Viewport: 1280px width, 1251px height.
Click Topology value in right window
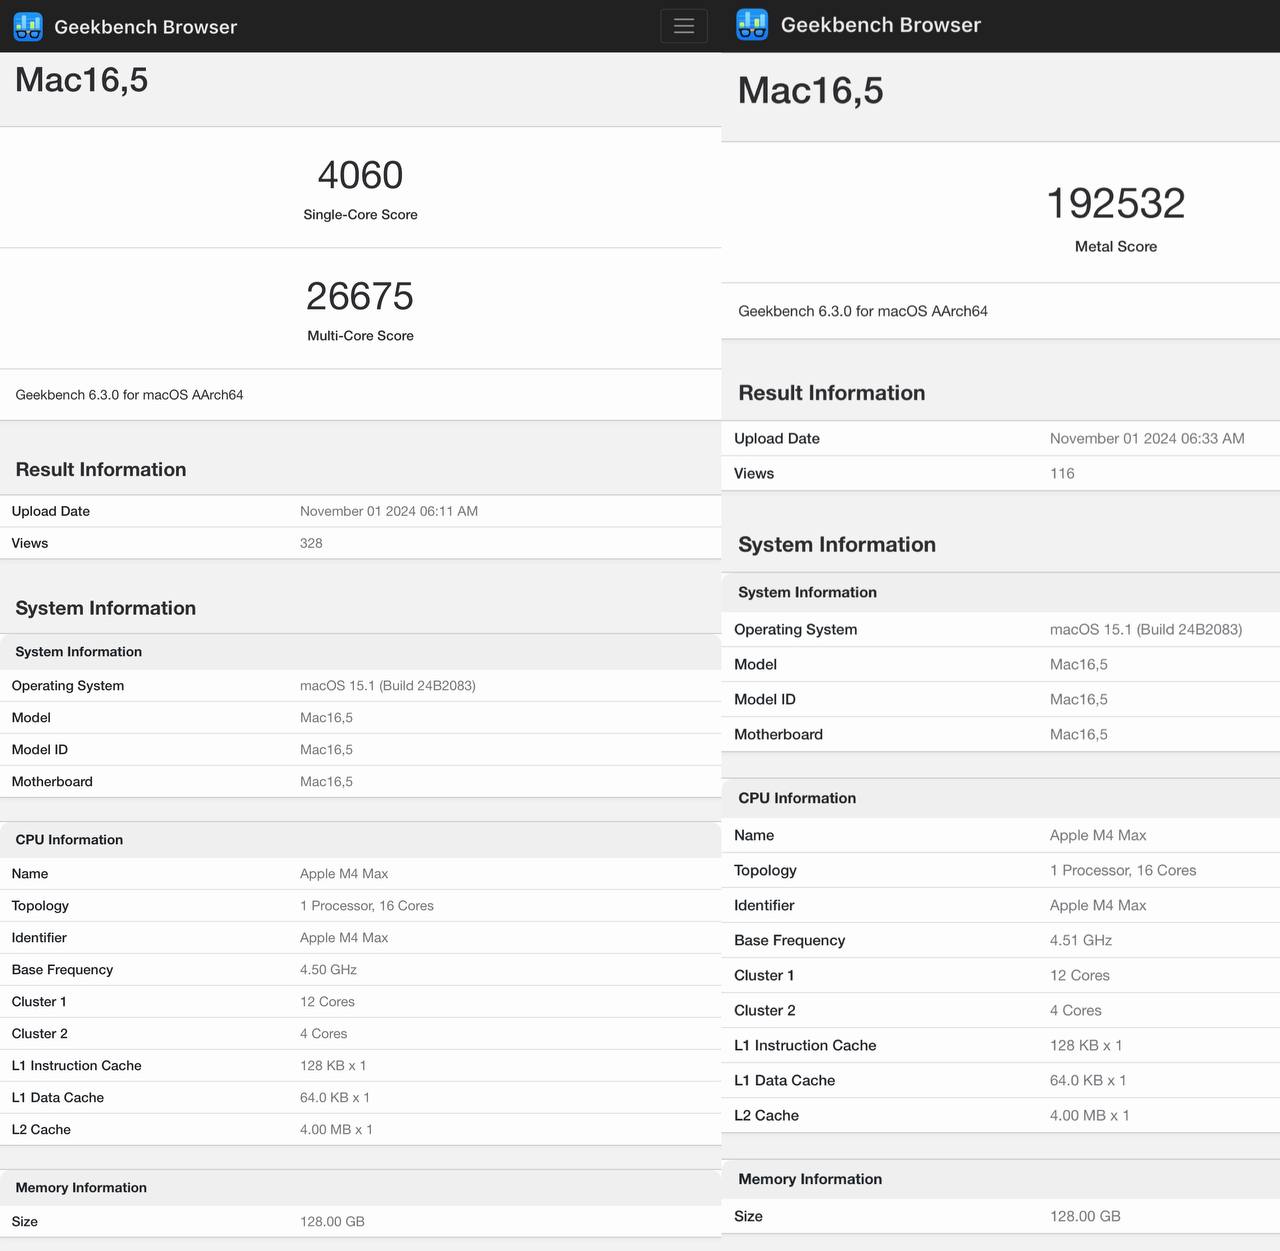click(x=1123, y=870)
